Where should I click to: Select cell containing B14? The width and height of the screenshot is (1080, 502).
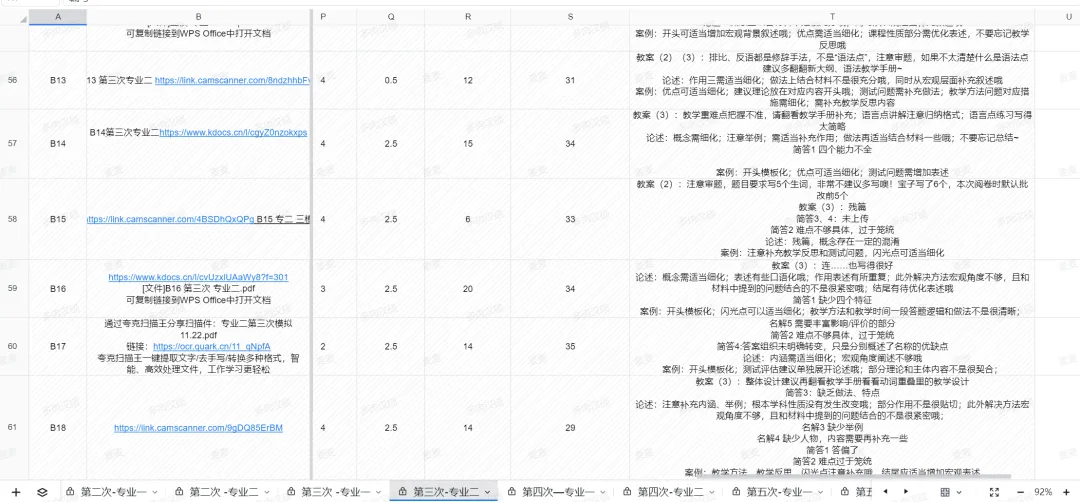click(58, 143)
